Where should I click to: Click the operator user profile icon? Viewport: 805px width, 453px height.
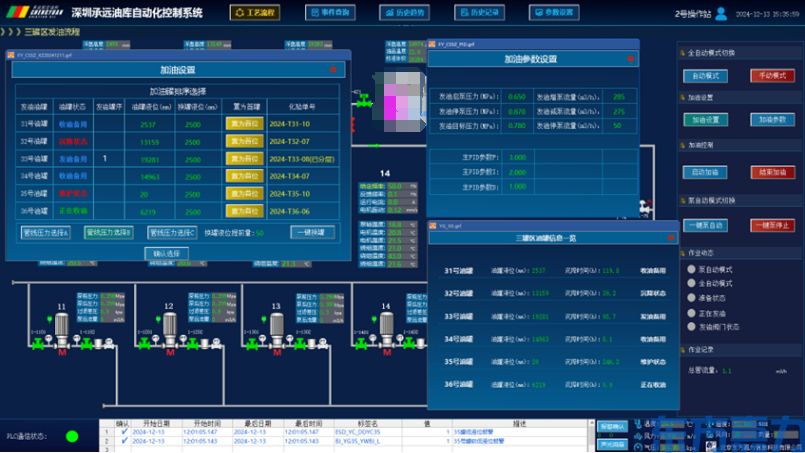[722, 13]
